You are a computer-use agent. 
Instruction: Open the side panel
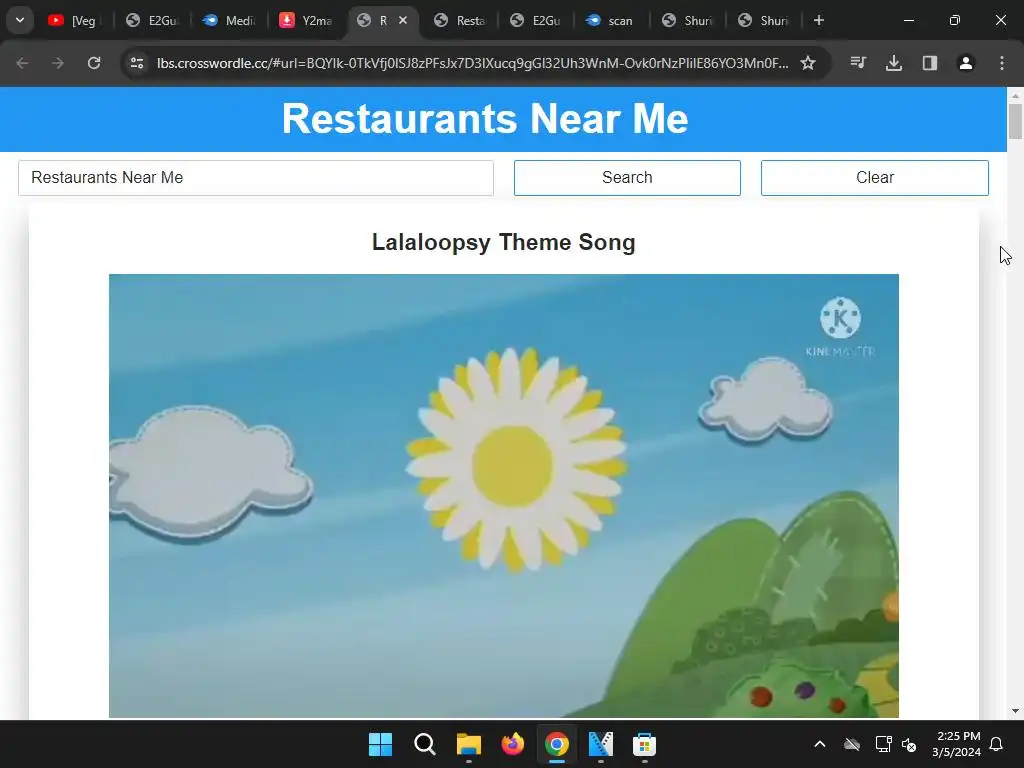[x=930, y=63]
